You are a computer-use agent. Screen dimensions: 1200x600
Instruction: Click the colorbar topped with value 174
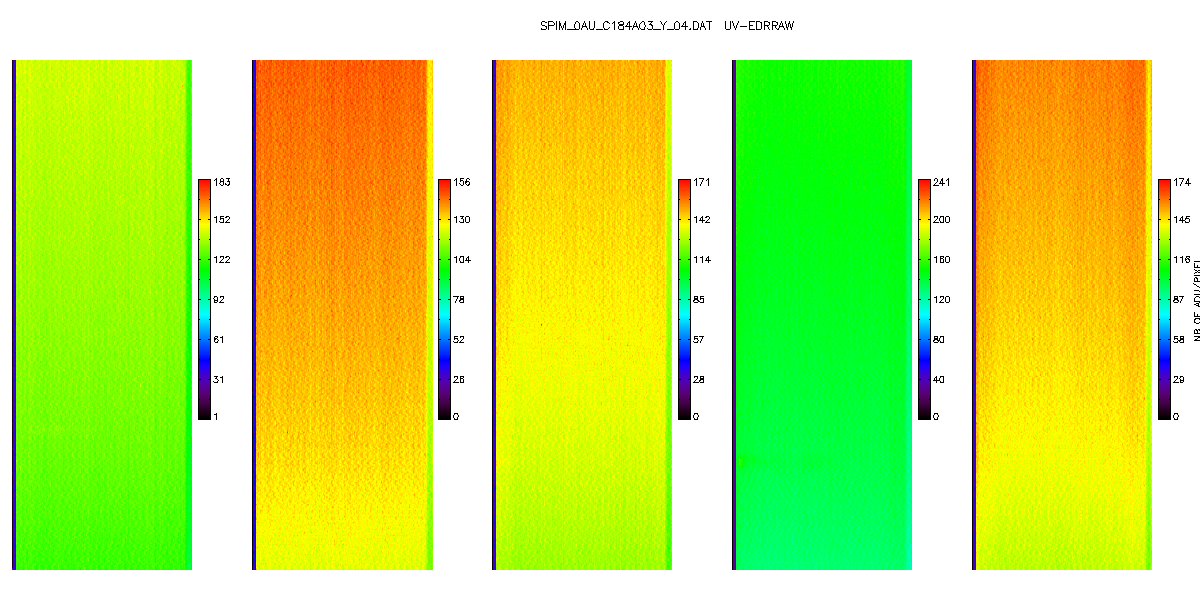1164,299
